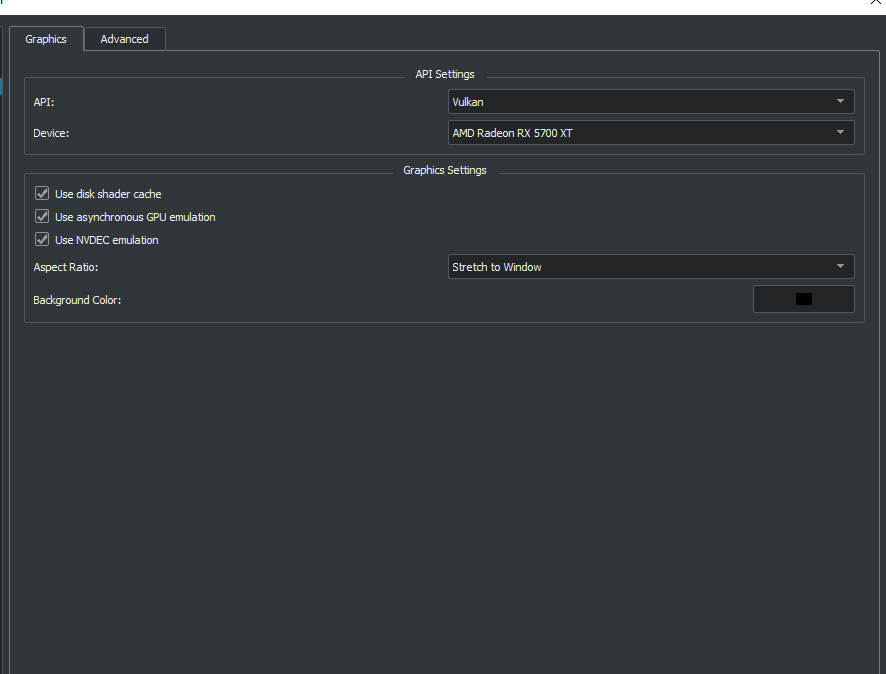Switch to the Graphics tab

click(x=46, y=39)
